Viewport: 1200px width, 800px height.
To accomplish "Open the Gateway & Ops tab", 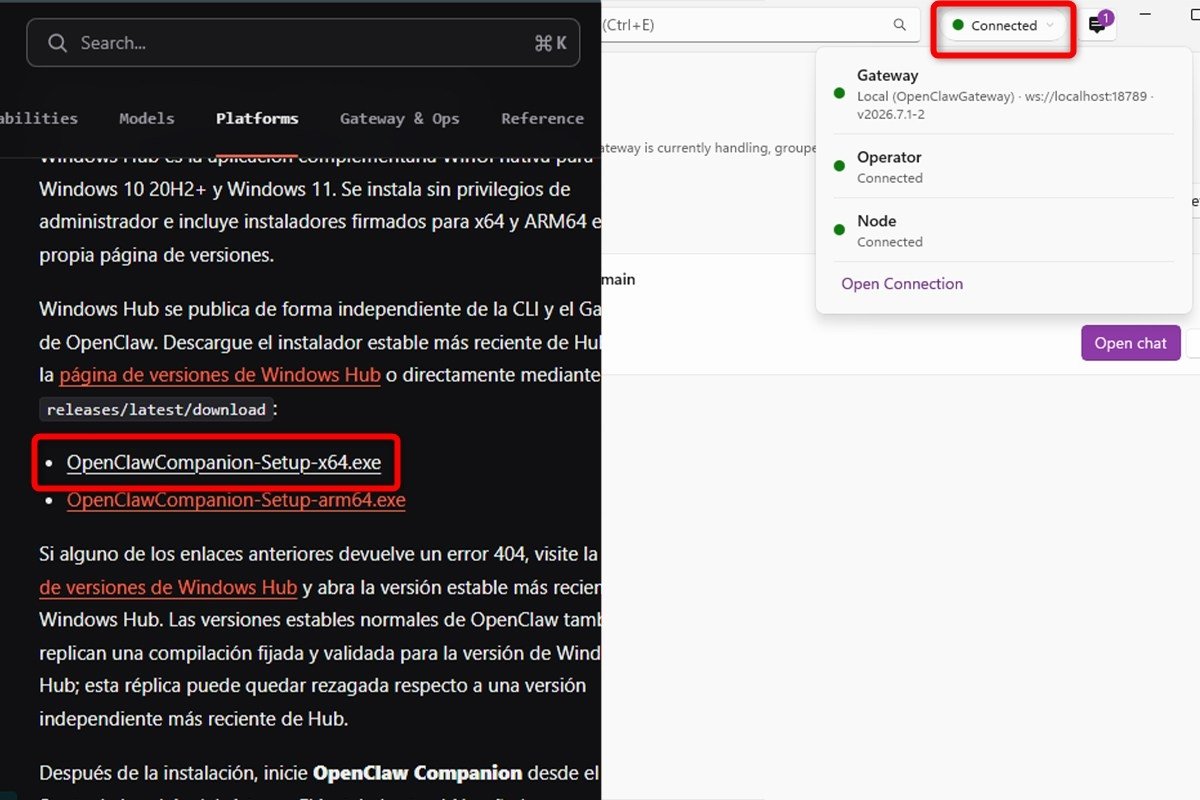I will [x=400, y=118].
